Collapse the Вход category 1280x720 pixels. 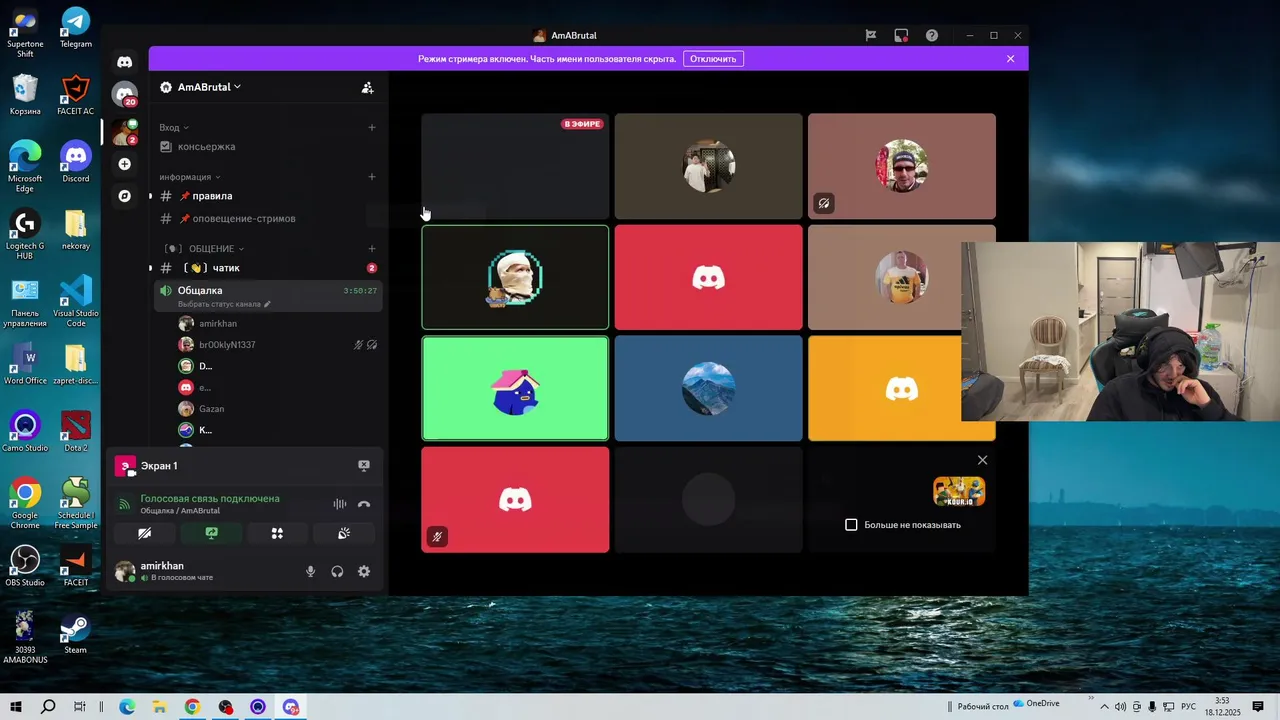pos(174,127)
